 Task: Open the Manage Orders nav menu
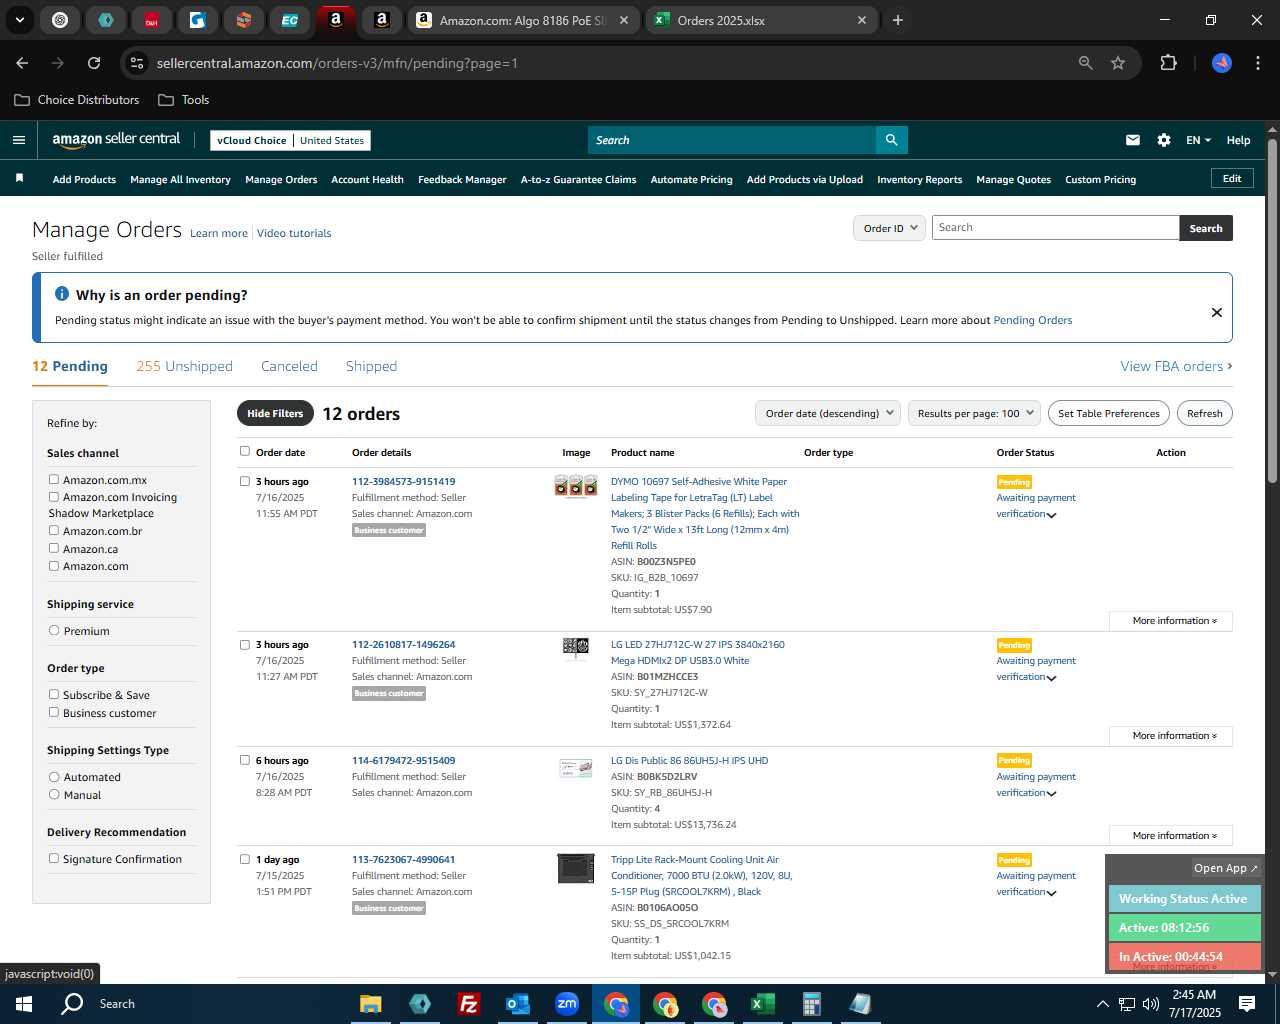click(x=281, y=179)
